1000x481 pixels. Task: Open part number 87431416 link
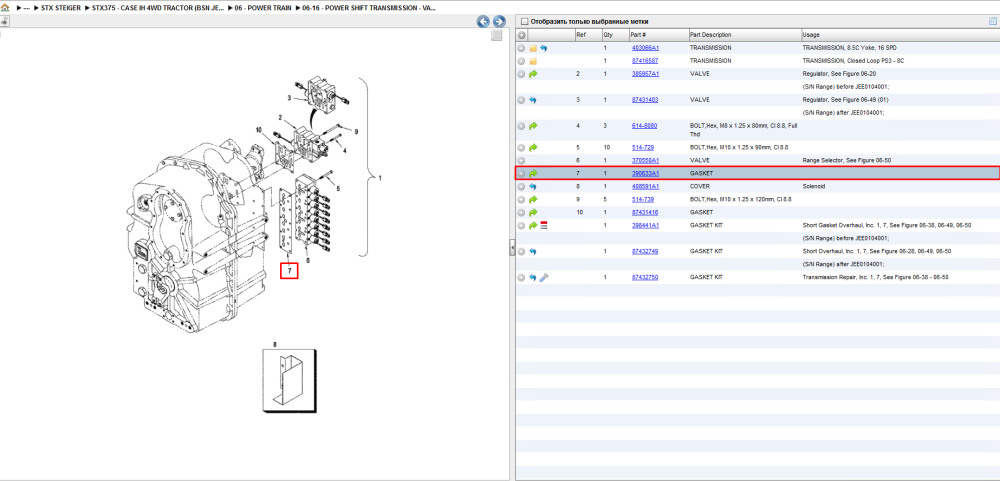click(x=645, y=212)
